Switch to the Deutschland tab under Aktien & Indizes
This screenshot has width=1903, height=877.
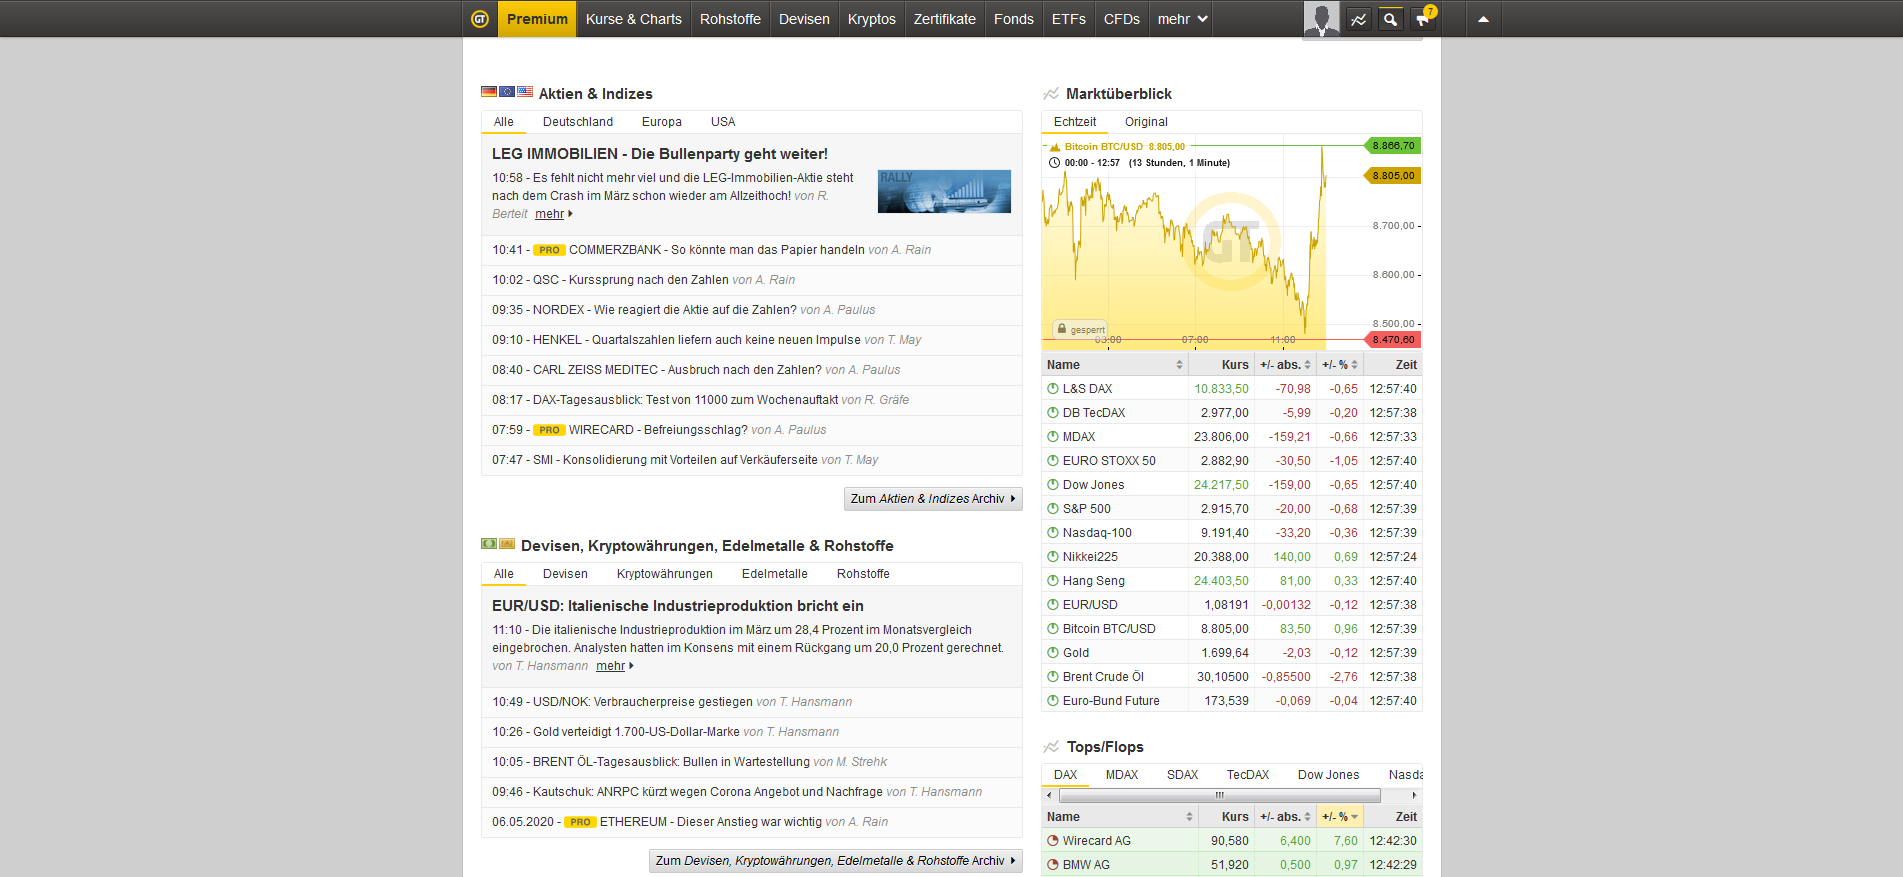click(x=578, y=122)
